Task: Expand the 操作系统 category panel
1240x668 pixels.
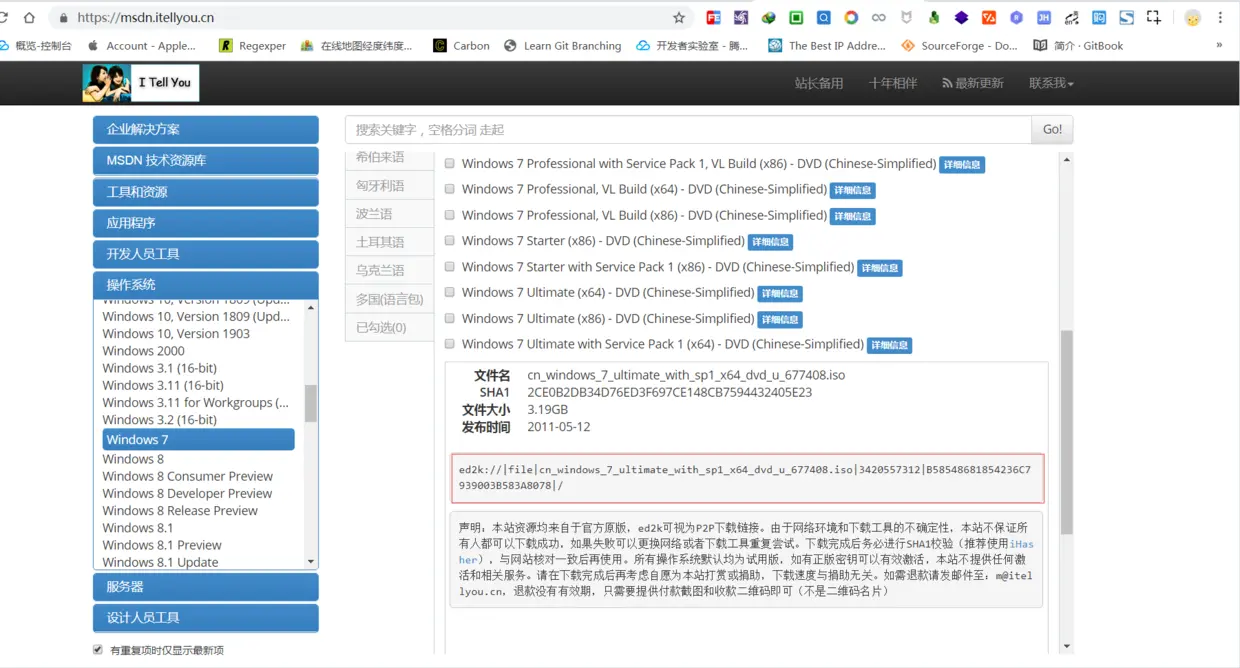Action: click(205, 285)
